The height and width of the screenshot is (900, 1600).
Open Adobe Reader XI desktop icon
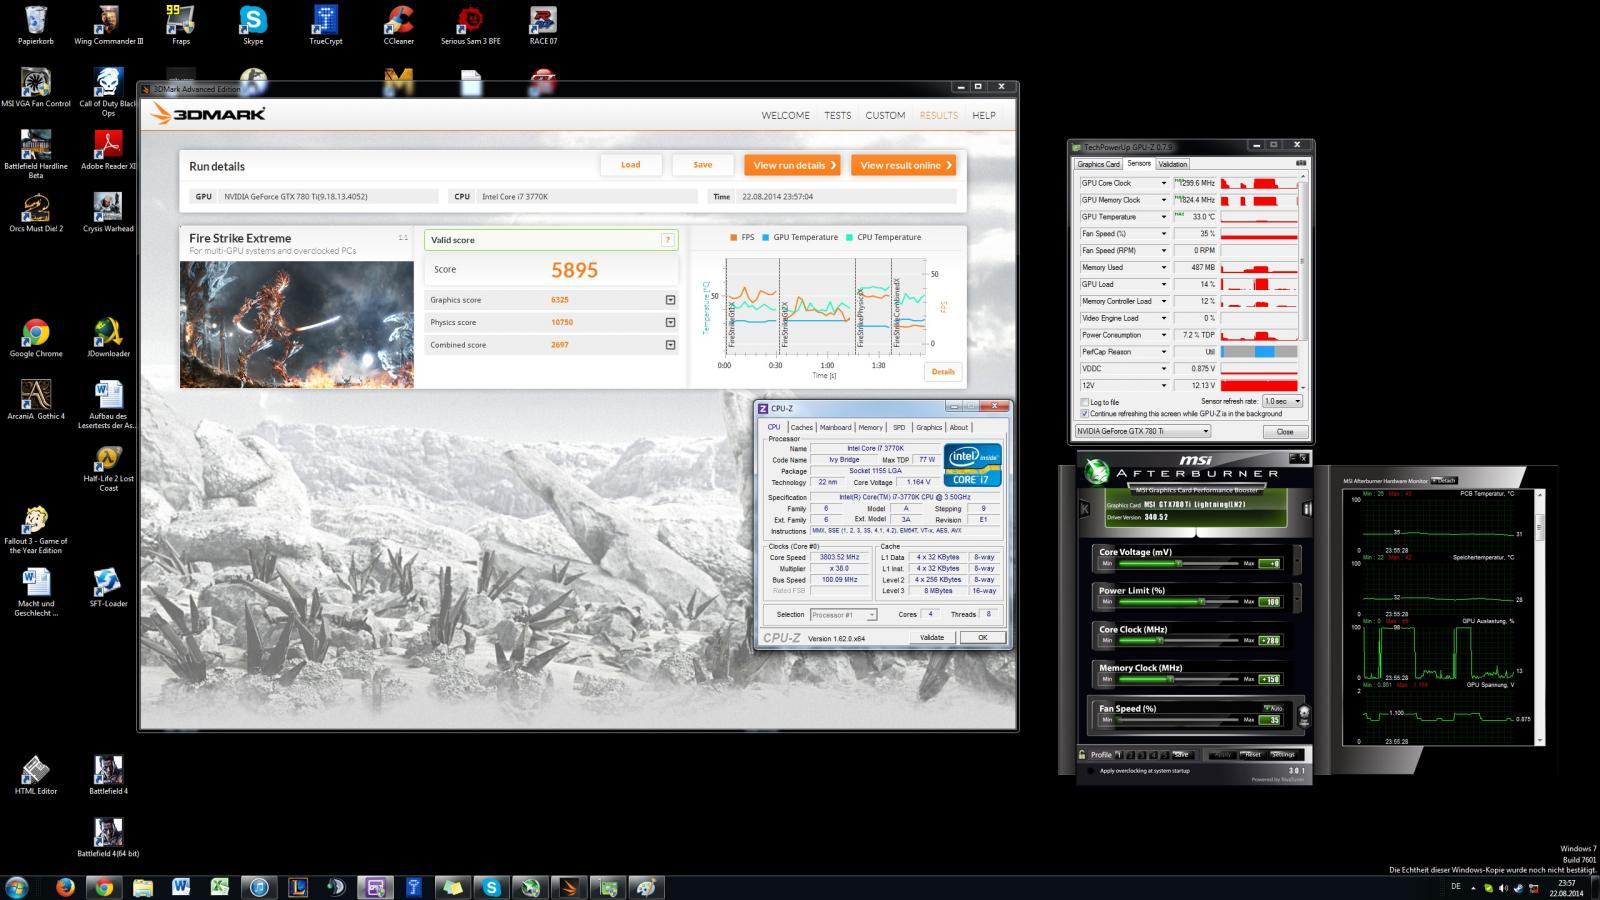click(108, 150)
